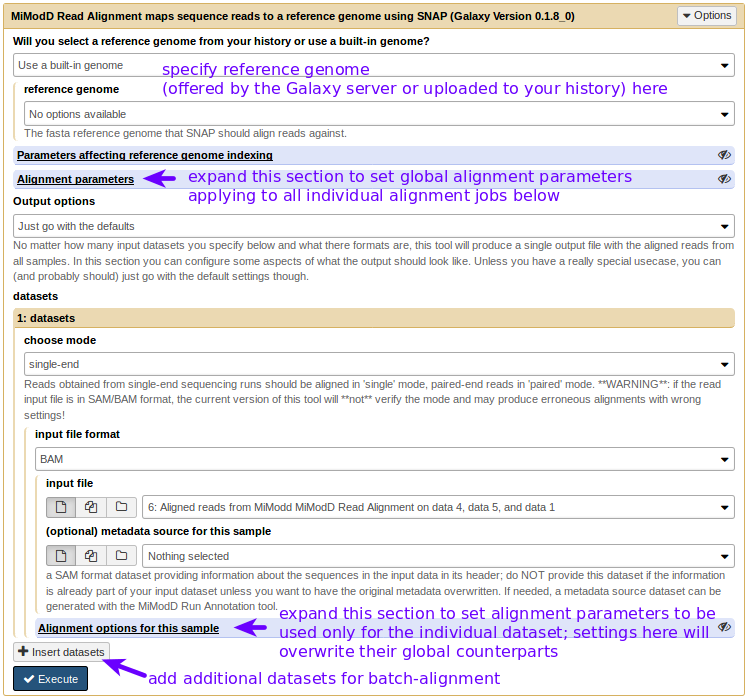Select multiple datasets icon for metadata source
748x699 pixels.
(91, 556)
